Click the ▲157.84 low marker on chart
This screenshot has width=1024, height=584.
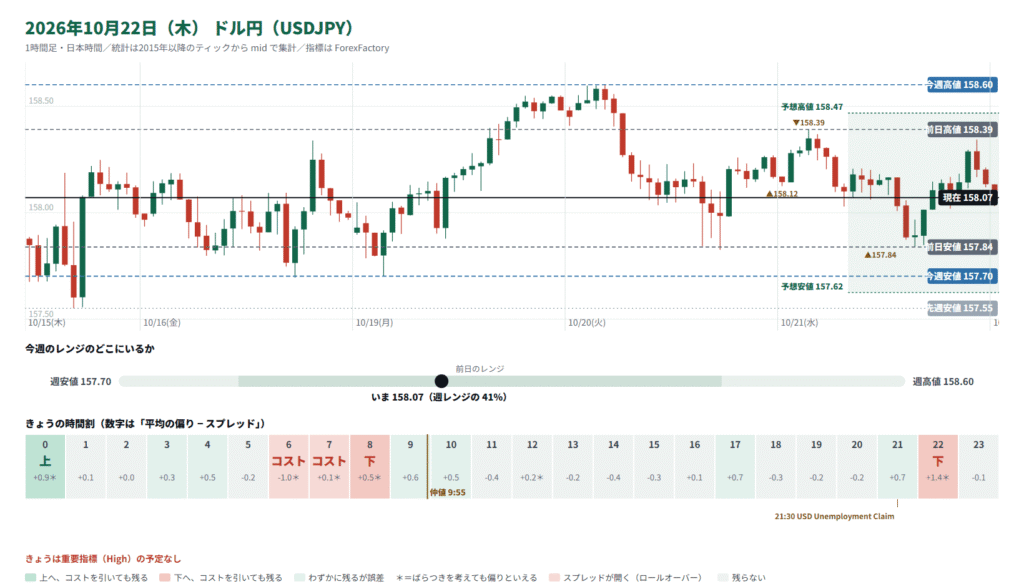point(880,255)
